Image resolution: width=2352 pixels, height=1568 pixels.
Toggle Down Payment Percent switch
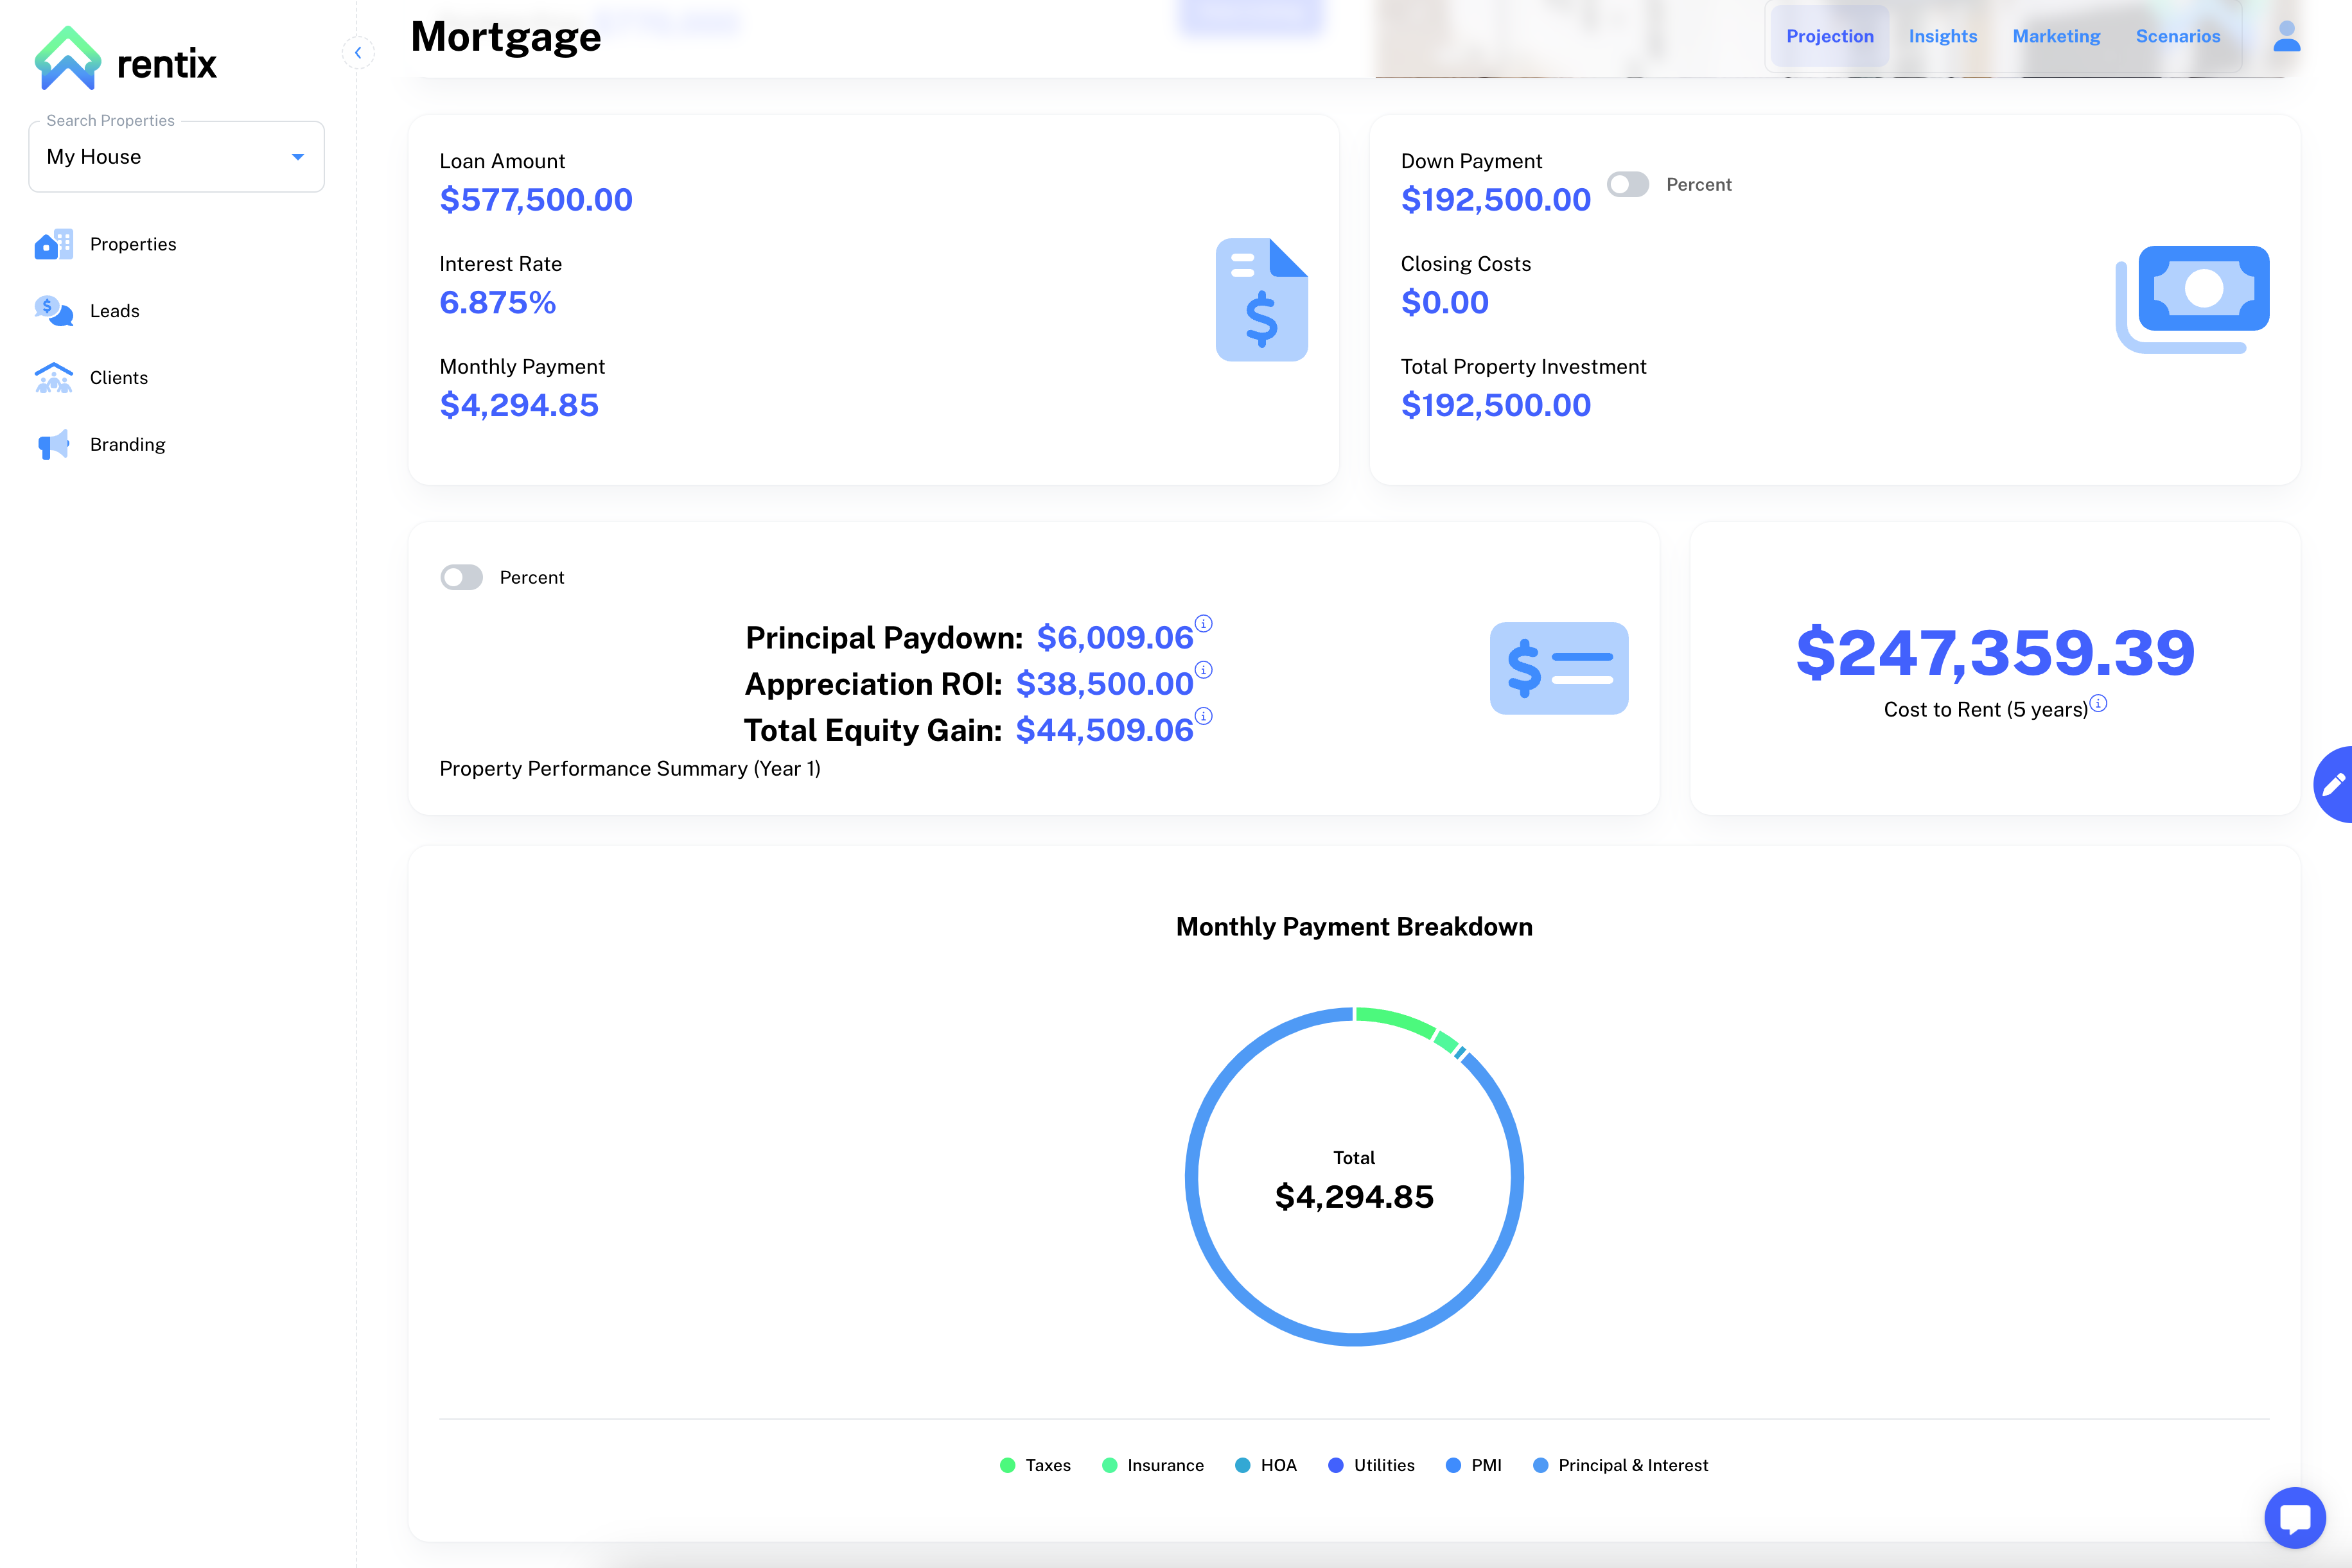coord(1627,185)
